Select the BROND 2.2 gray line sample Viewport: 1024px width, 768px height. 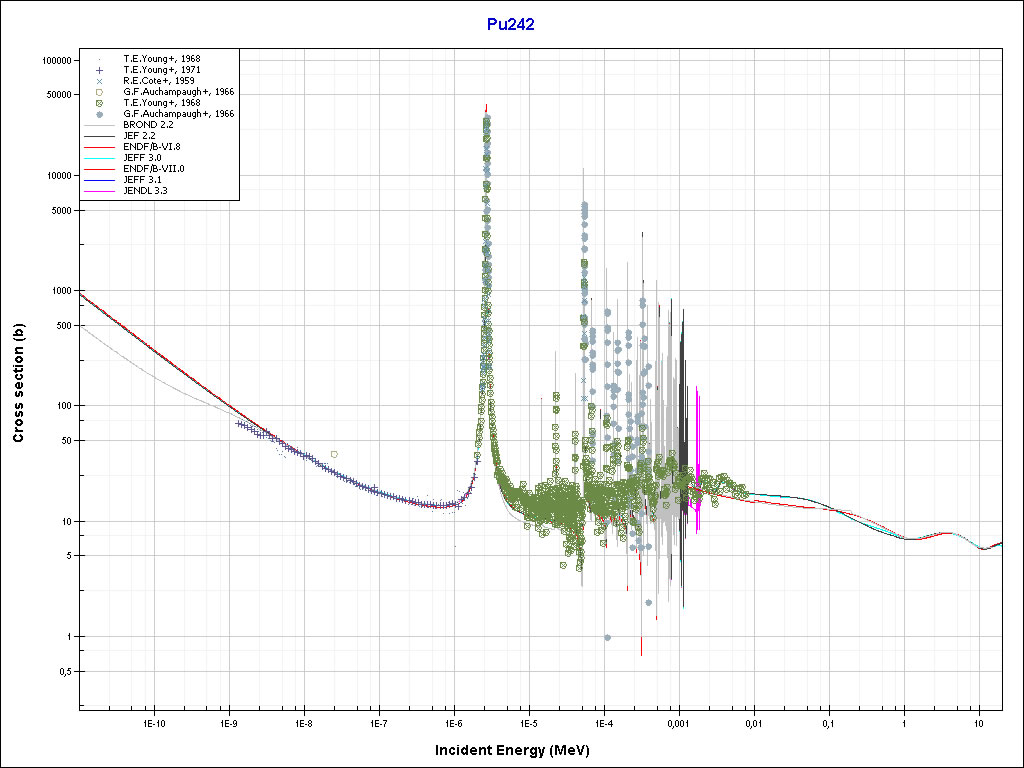pos(100,125)
